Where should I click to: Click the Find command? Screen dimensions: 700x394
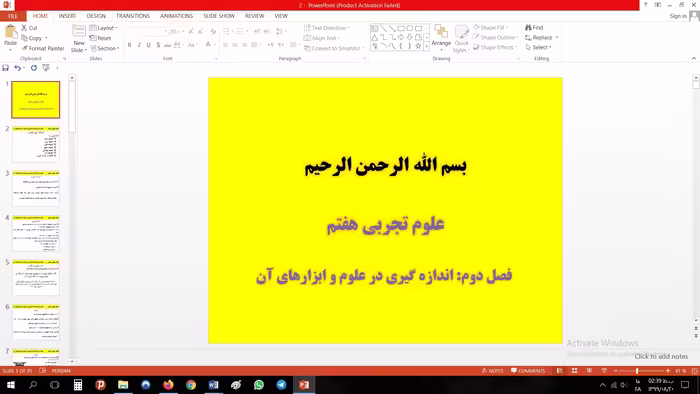[x=534, y=28]
